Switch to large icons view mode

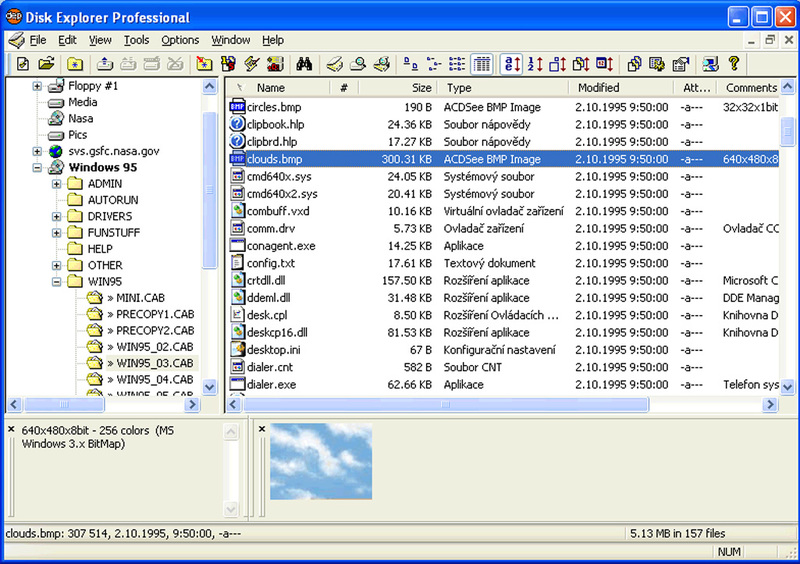(411, 64)
